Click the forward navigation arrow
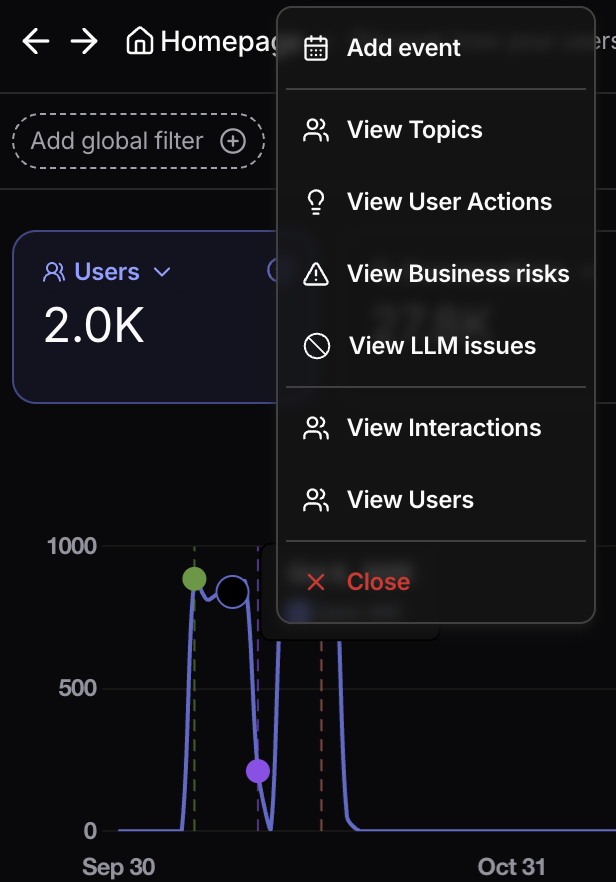 tap(86, 41)
